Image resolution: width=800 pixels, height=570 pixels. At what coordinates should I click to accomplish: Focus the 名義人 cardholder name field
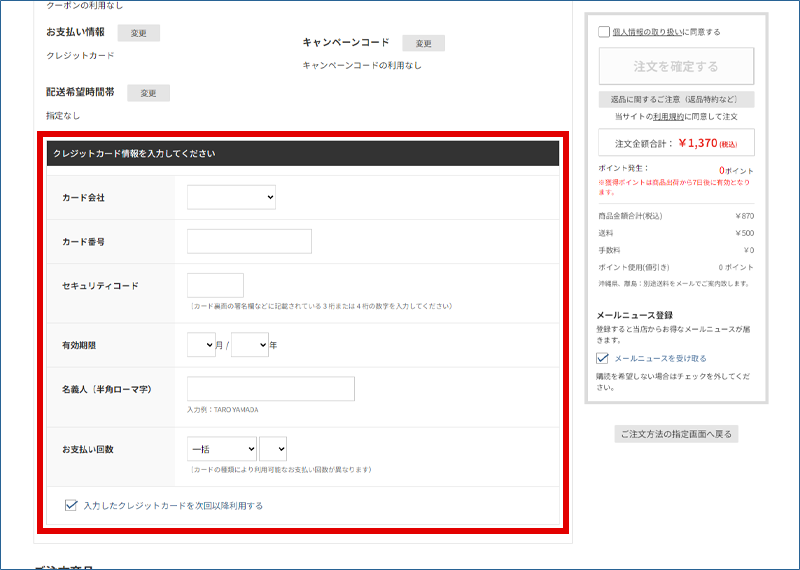270,389
